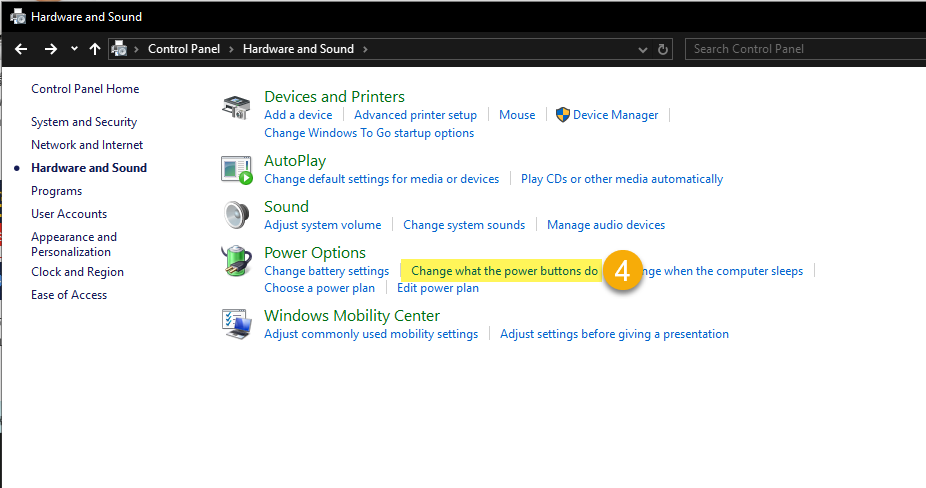926x488 pixels.
Task: Click the Device Manager shield icon
Action: pos(563,115)
